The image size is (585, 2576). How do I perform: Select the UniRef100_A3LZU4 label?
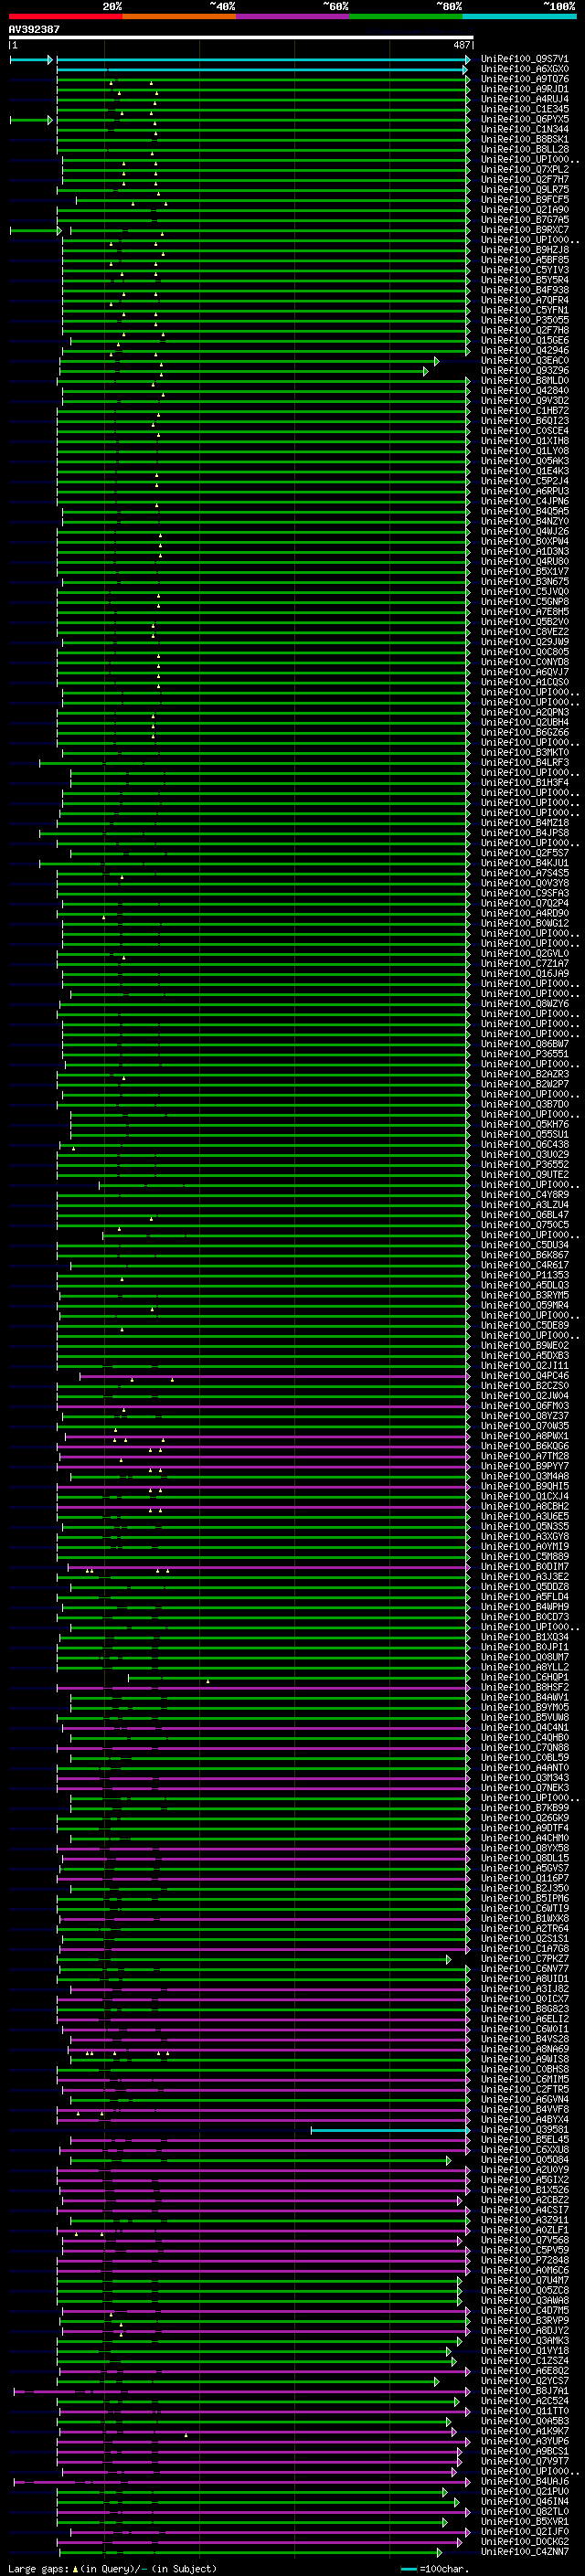tap(525, 1205)
